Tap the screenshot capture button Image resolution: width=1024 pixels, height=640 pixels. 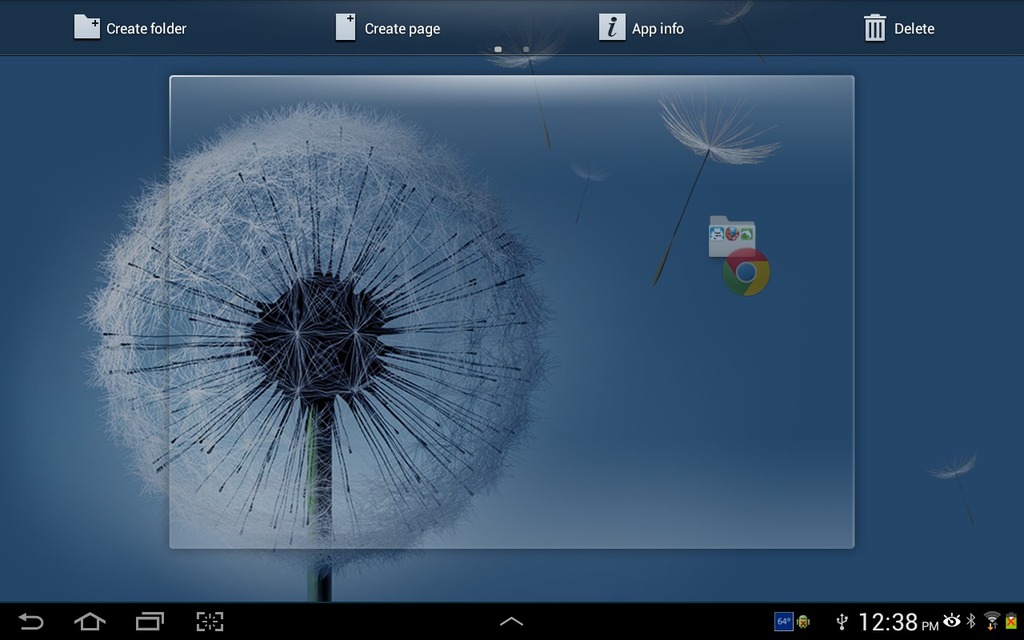tap(210, 621)
